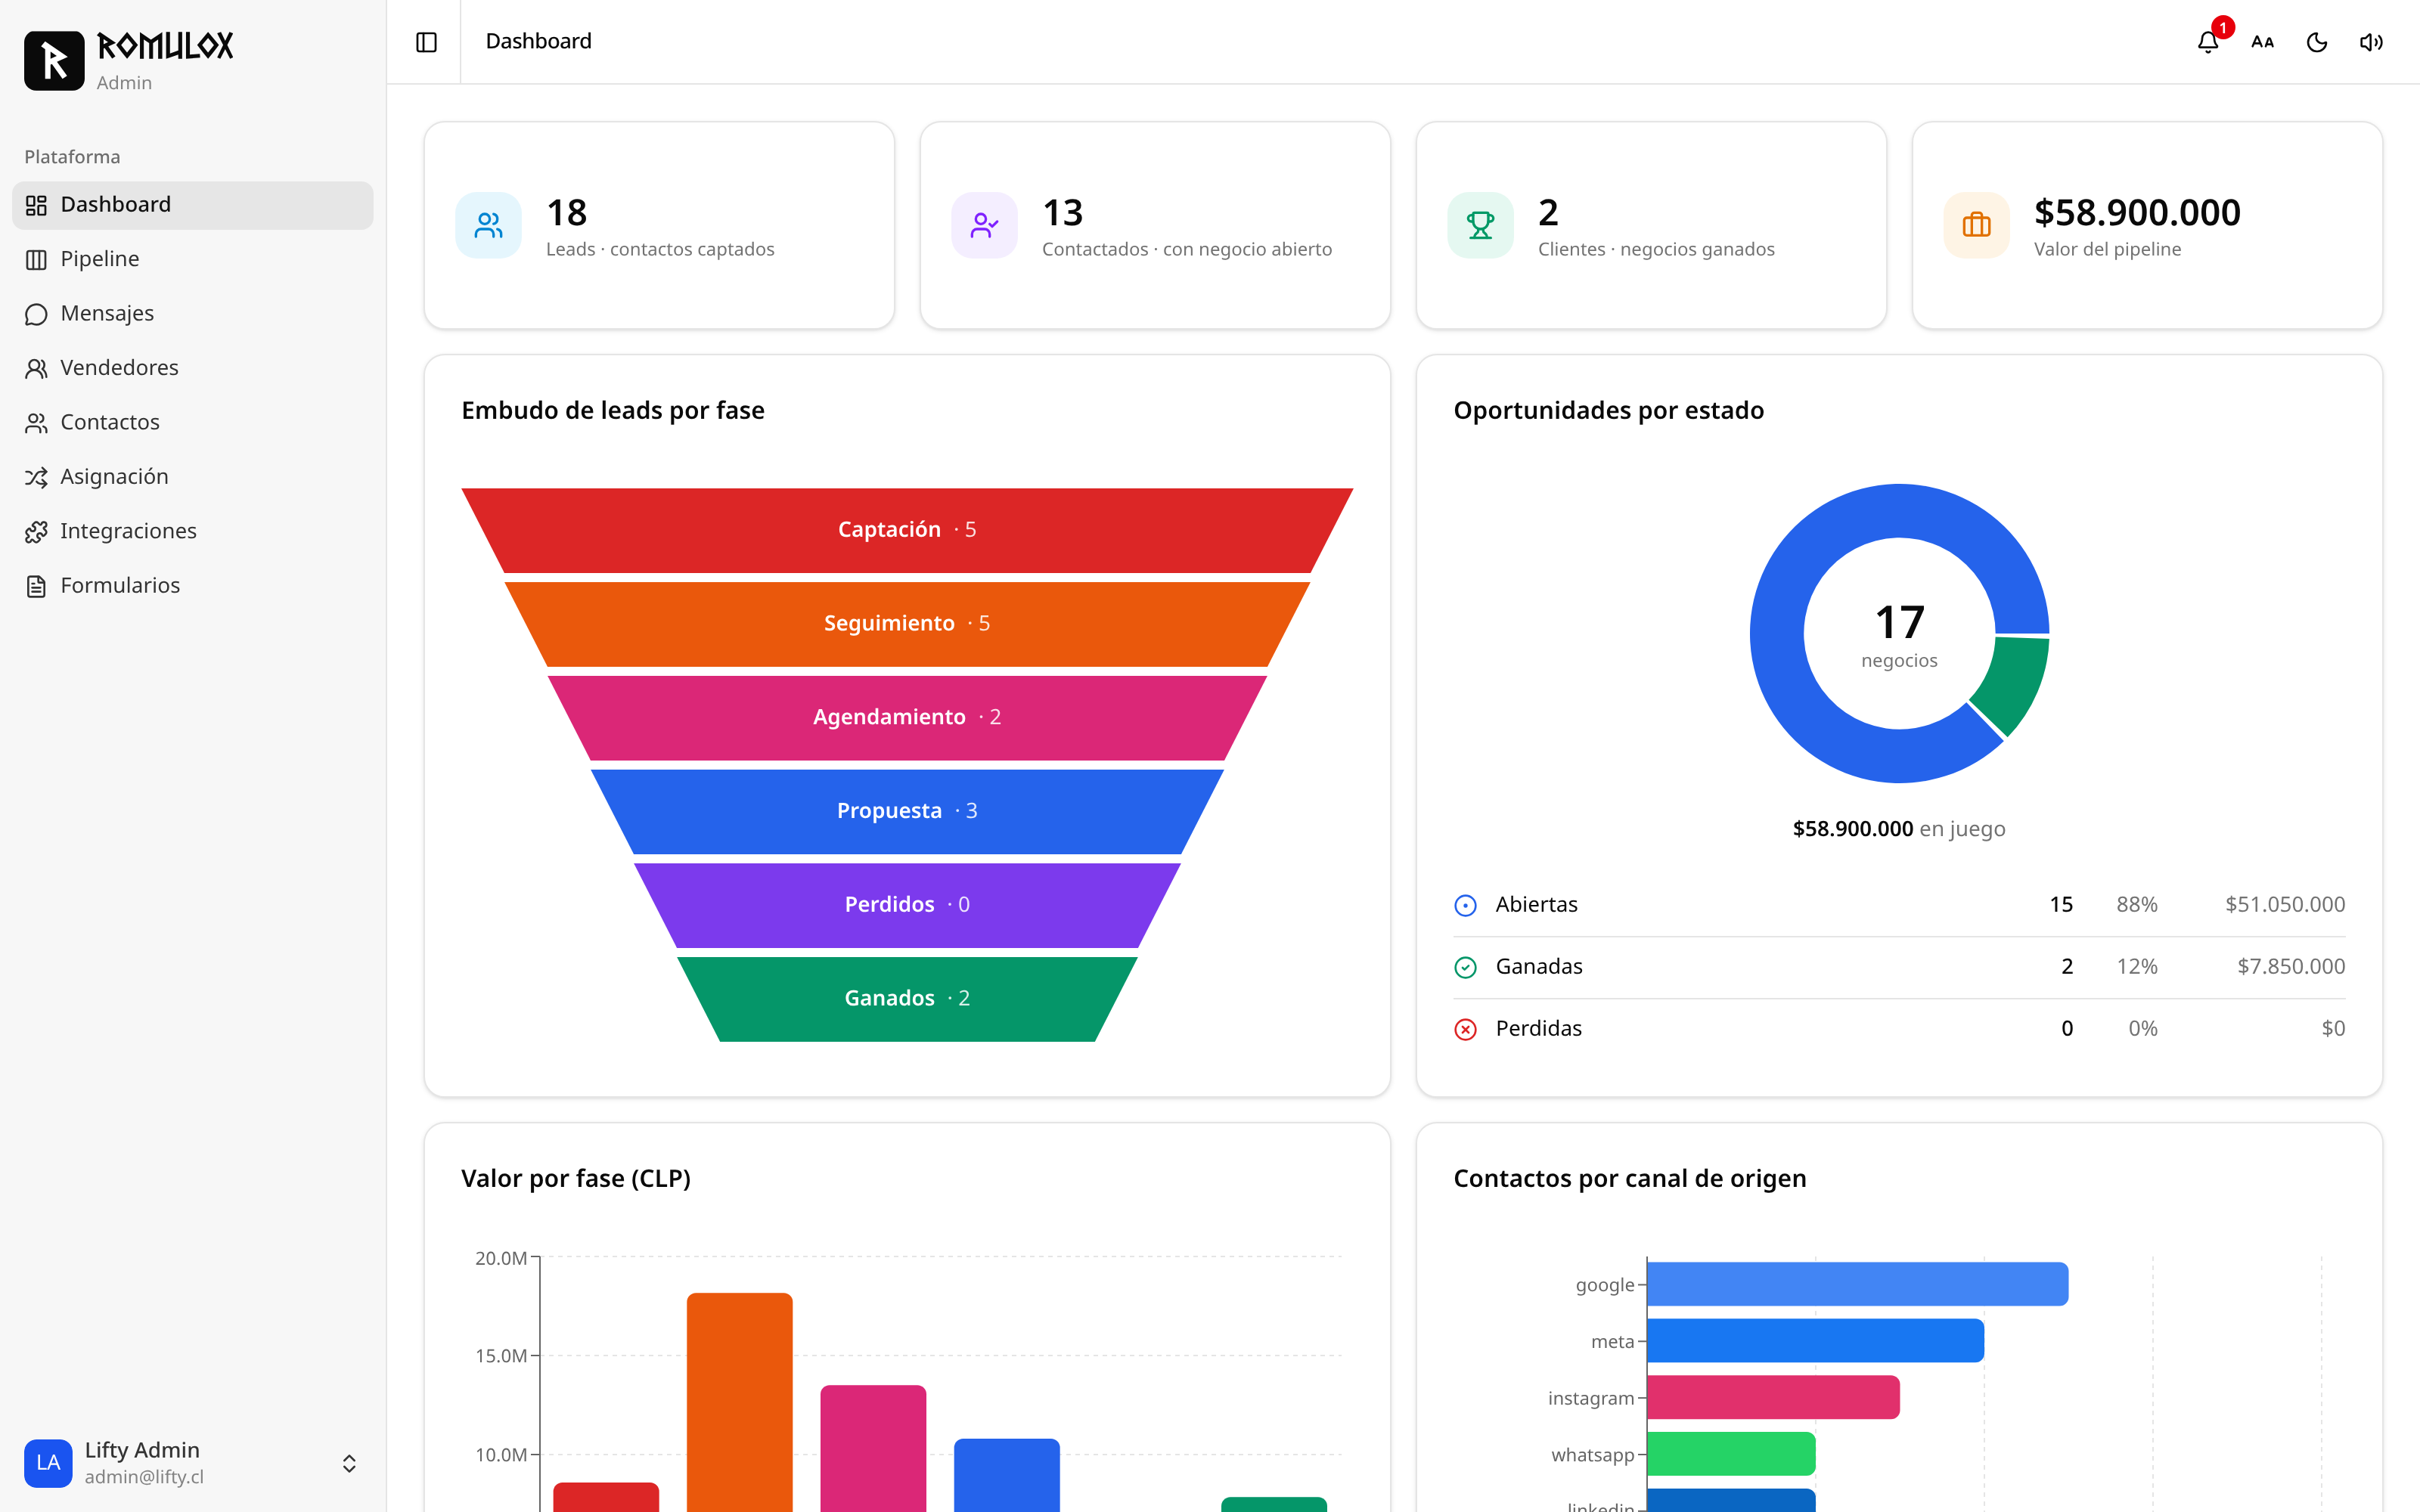Select the Ganados funnel stage
Screen dimensions: 2420x1512
907,998
